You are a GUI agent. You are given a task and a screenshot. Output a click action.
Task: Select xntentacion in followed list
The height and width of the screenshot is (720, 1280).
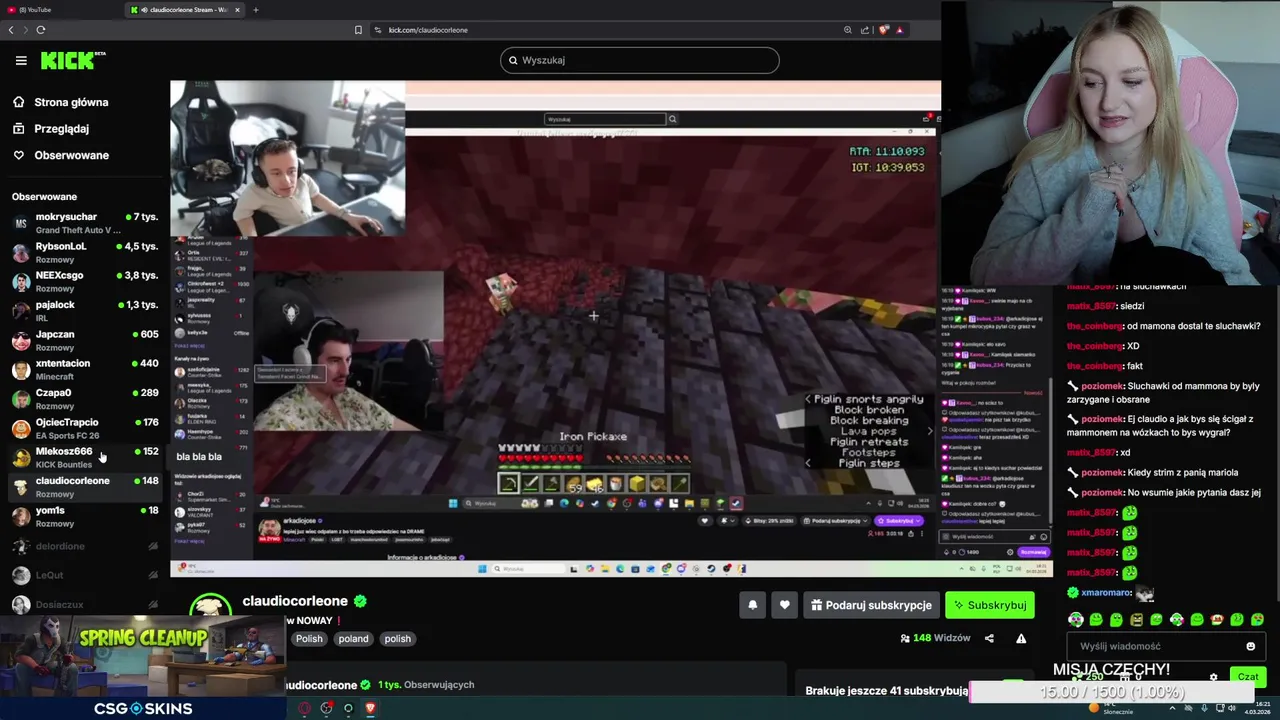tap(85, 369)
